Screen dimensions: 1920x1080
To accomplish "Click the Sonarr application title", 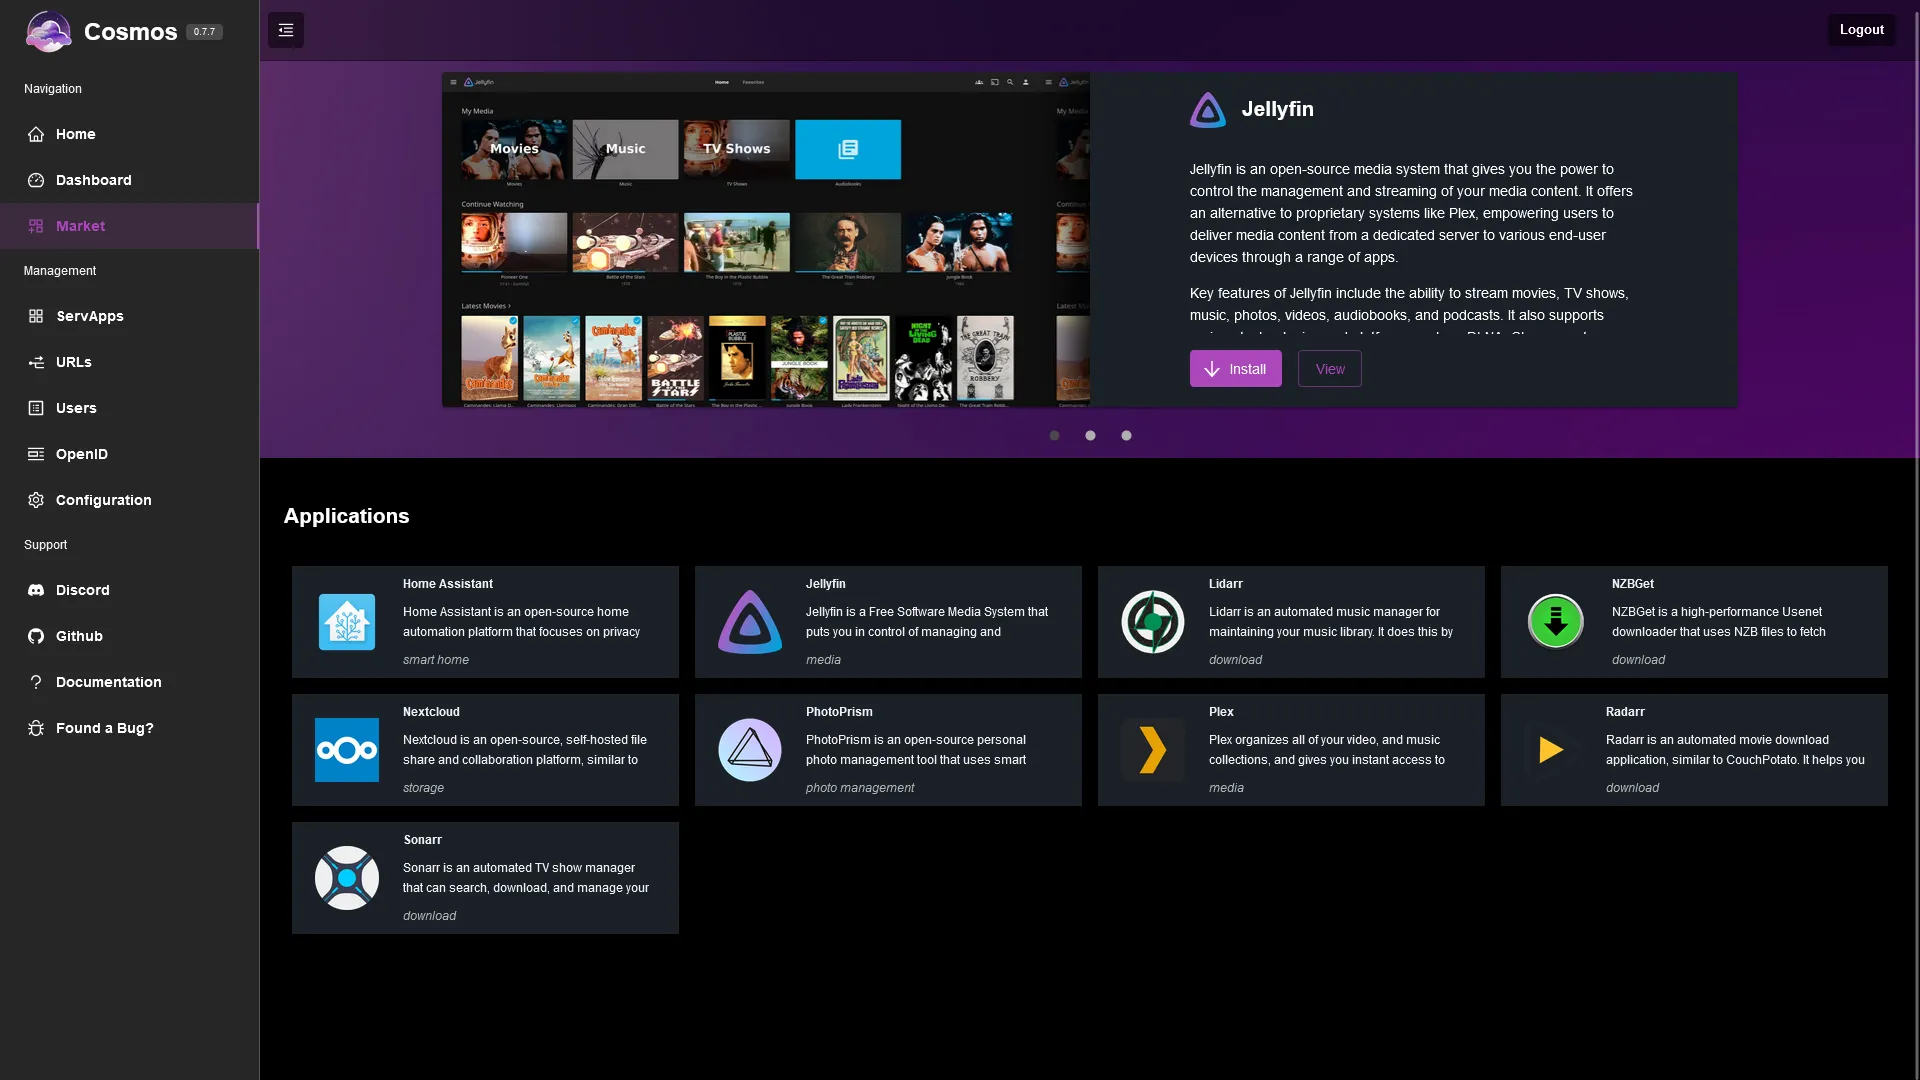I will tap(422, 840).
